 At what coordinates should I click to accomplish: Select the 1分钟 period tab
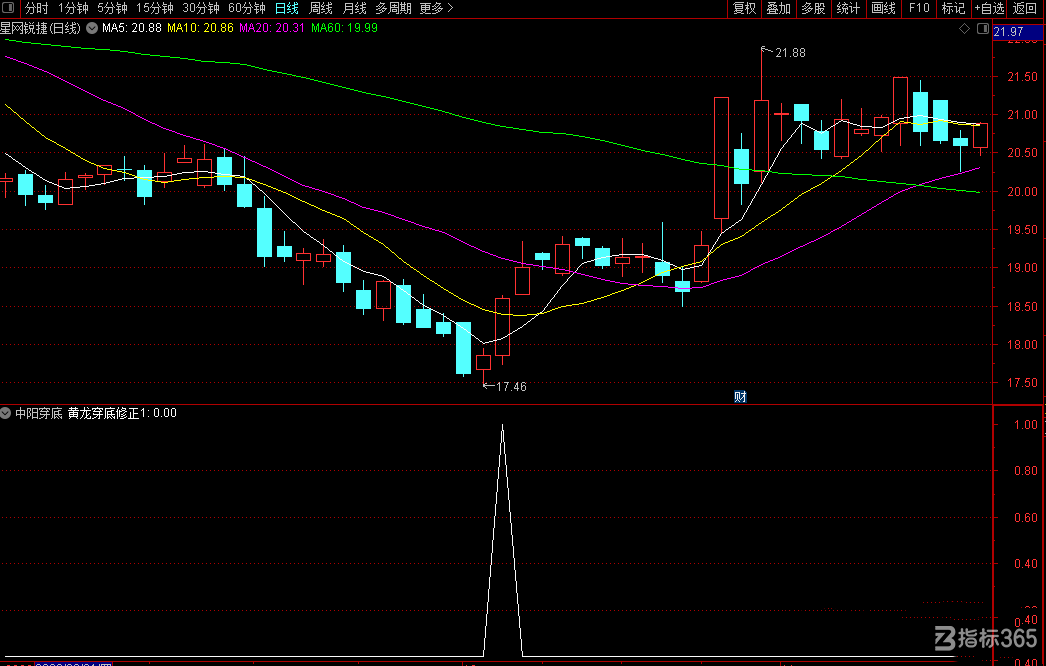[73, 8]
